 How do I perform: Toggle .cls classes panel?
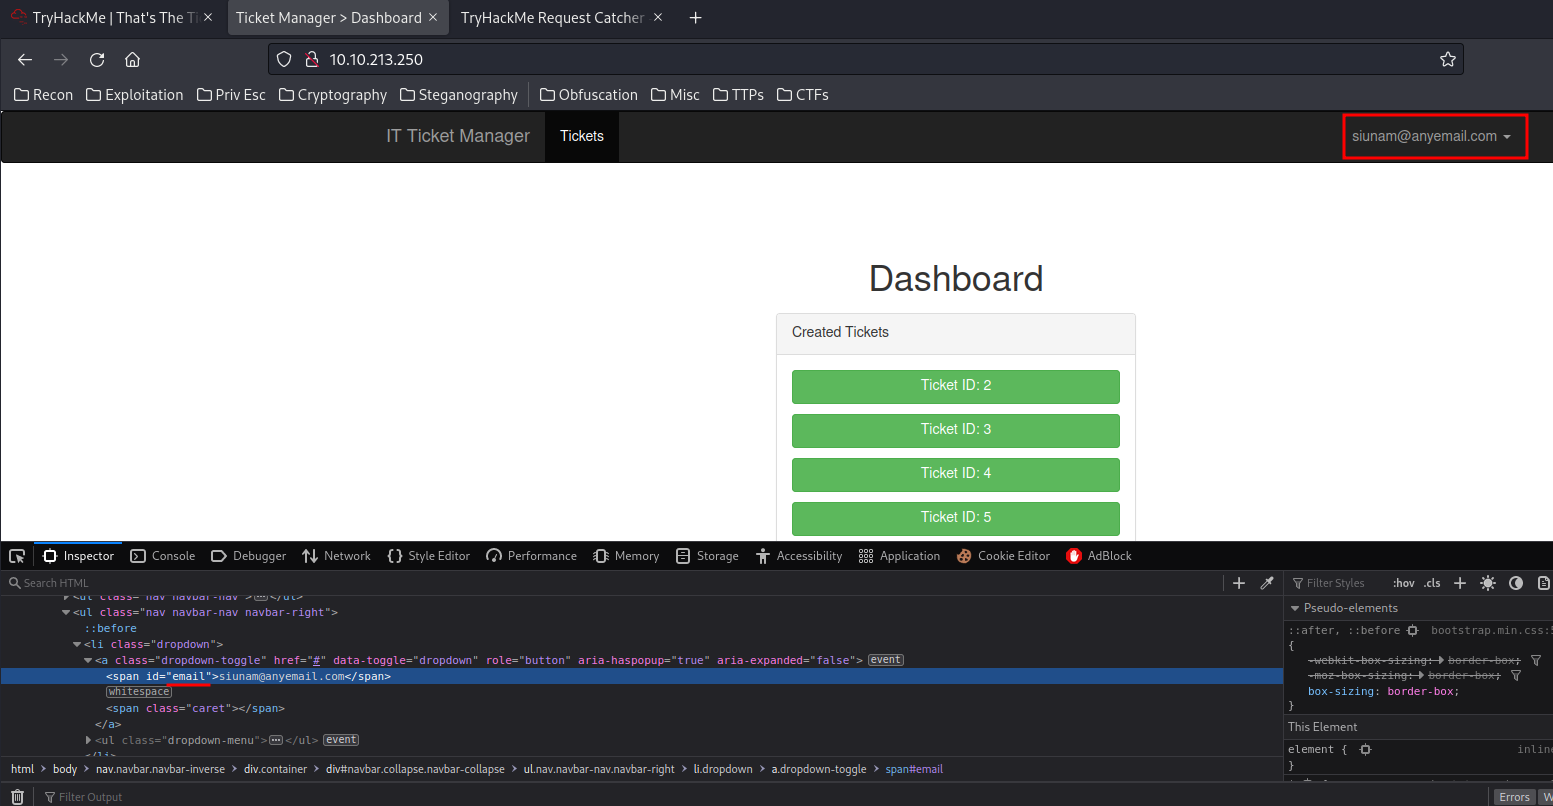1432,583
